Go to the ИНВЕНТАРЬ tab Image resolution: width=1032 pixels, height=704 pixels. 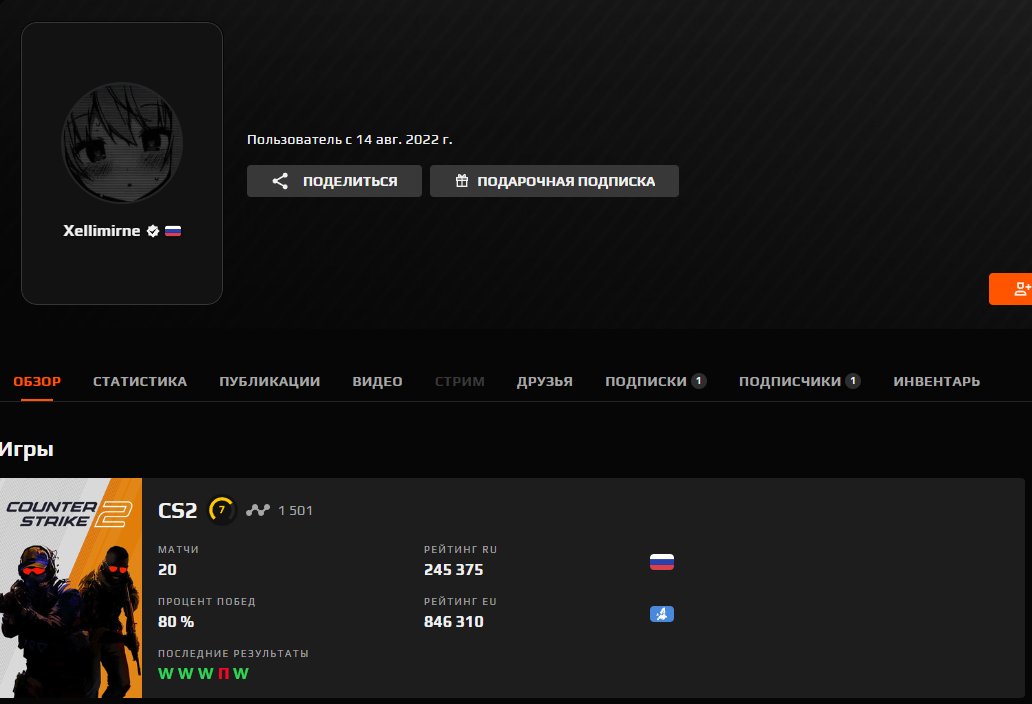pyautogui.click(x=935, y=381)
